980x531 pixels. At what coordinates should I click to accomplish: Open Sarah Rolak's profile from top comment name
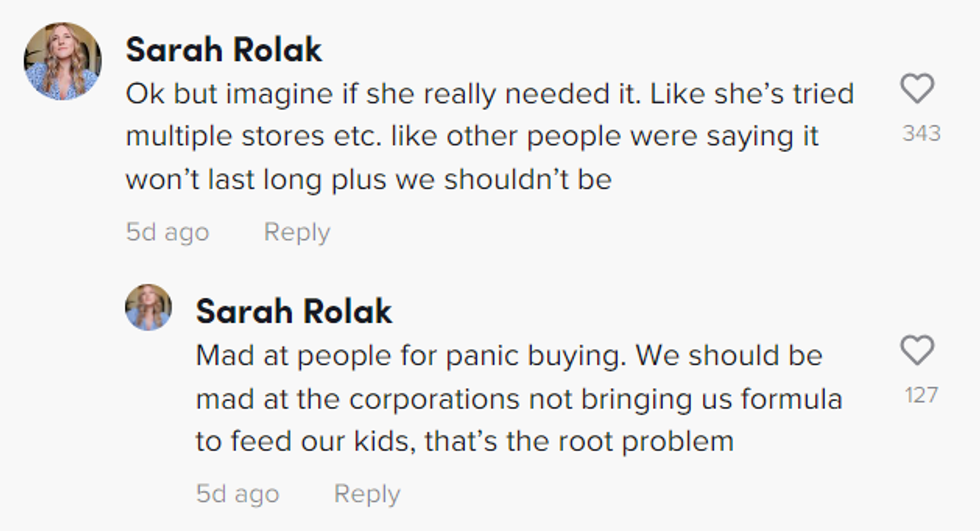(224, 49)
